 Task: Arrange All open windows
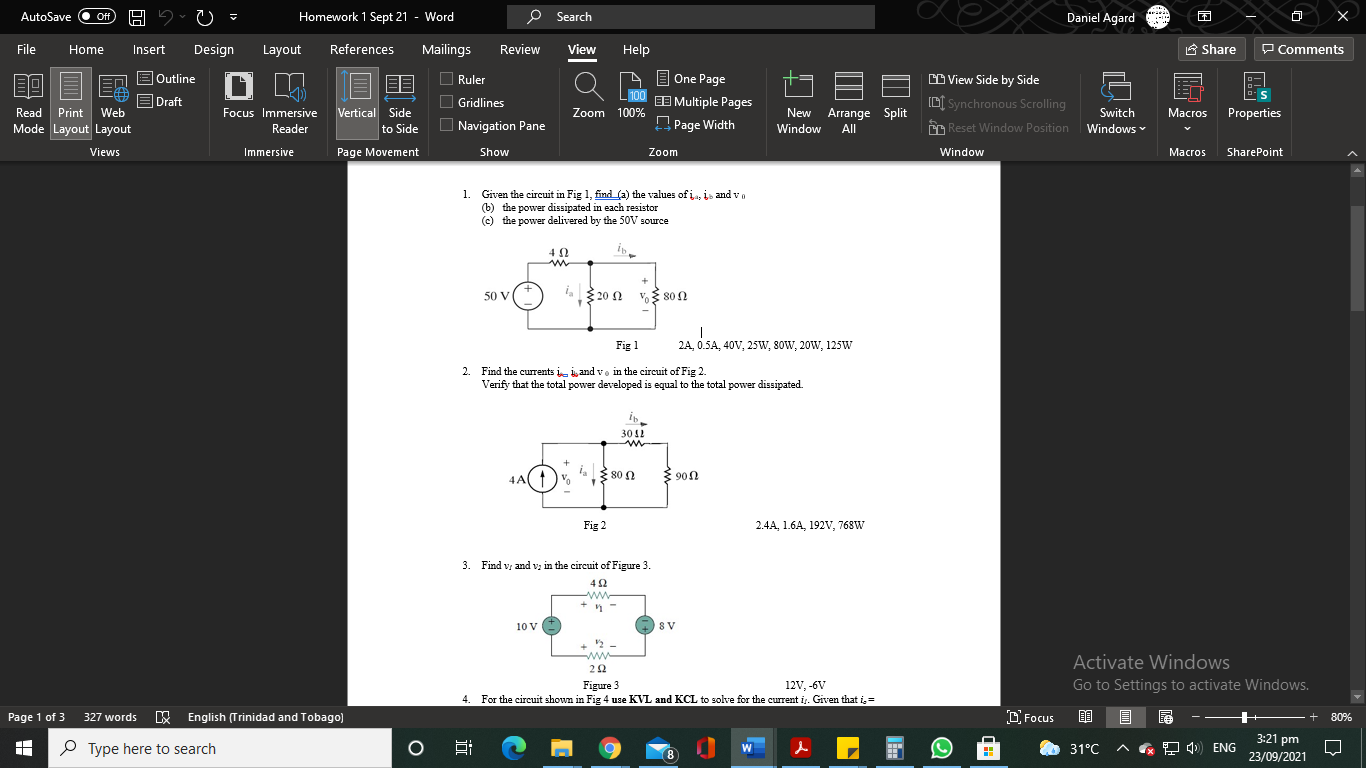pyautogui.click(x=848, y=103)
